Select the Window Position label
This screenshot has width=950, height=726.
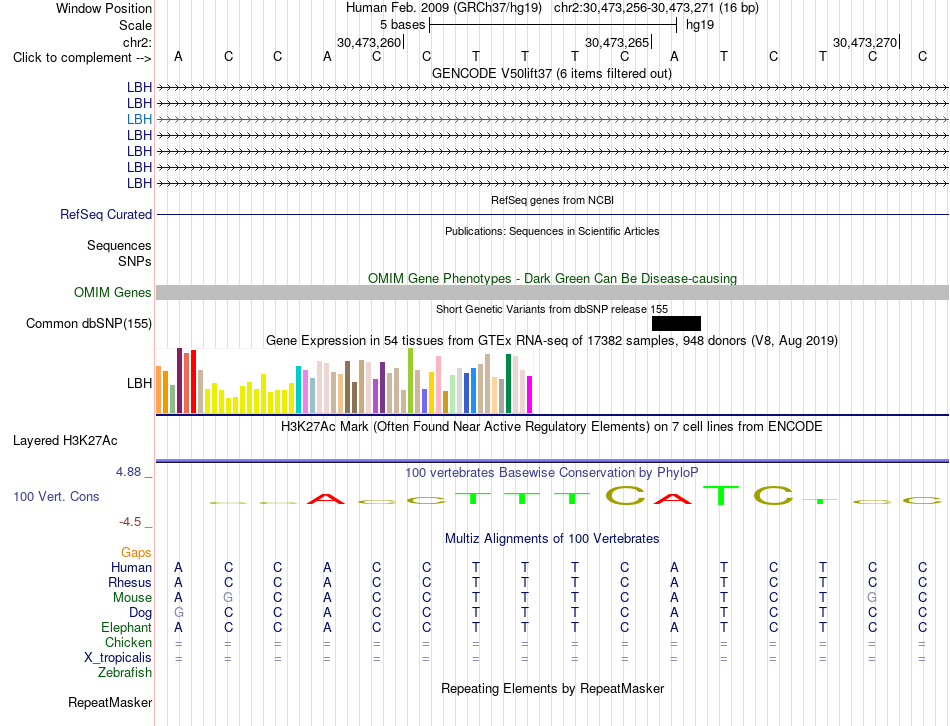pos(104,8)
